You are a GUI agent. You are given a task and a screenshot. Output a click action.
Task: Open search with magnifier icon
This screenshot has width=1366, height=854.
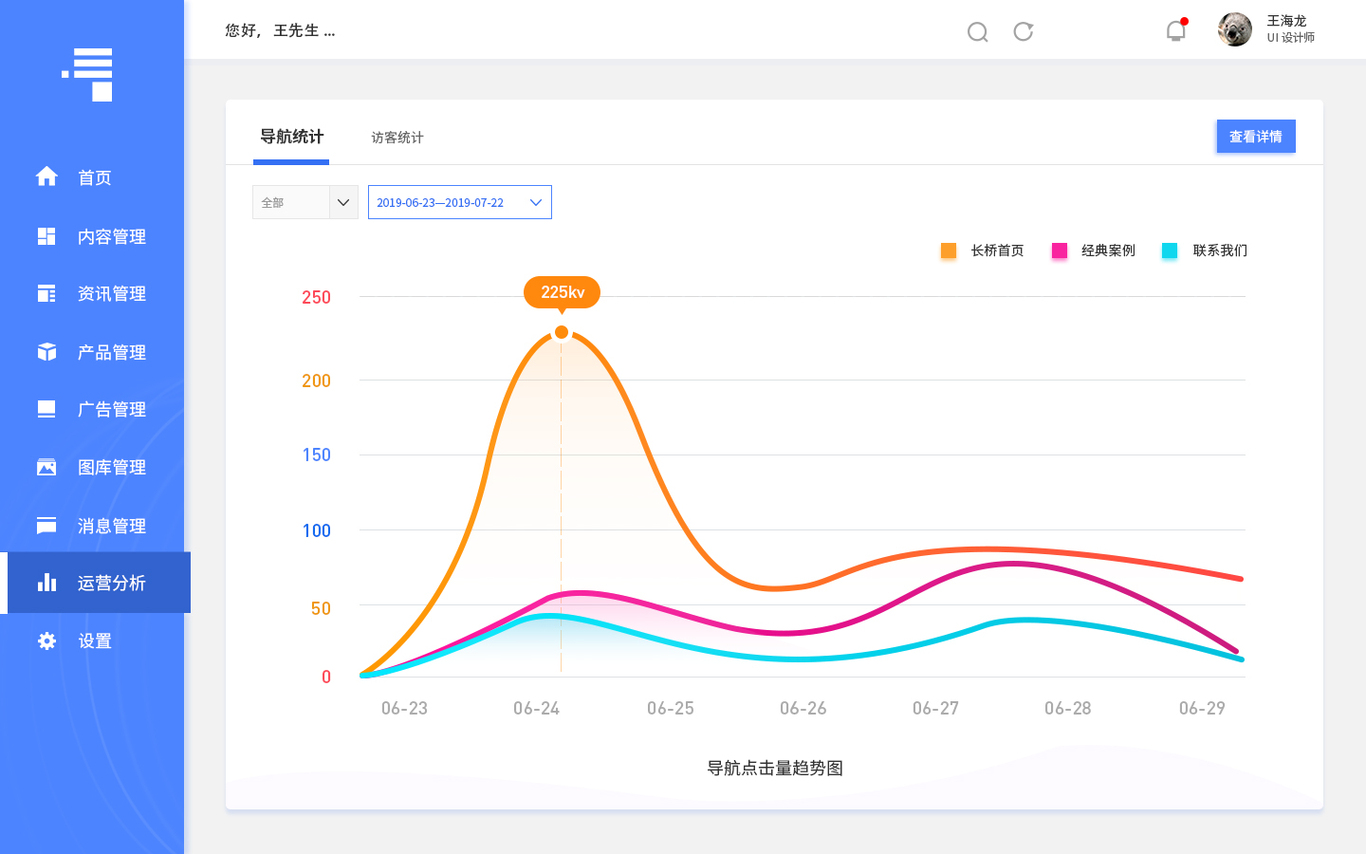978,32
